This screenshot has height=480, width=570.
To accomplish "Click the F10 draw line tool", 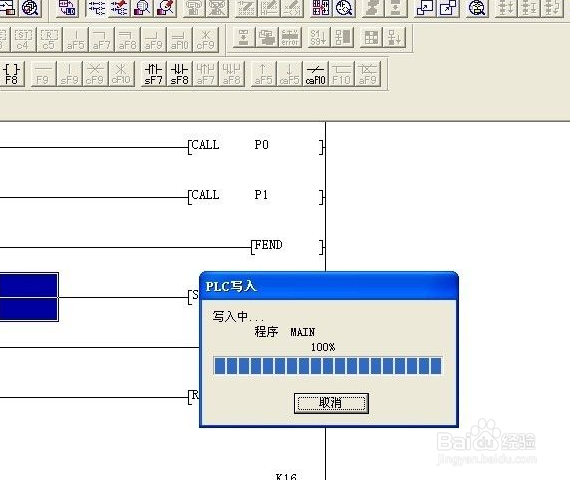I will click(341, 74).
